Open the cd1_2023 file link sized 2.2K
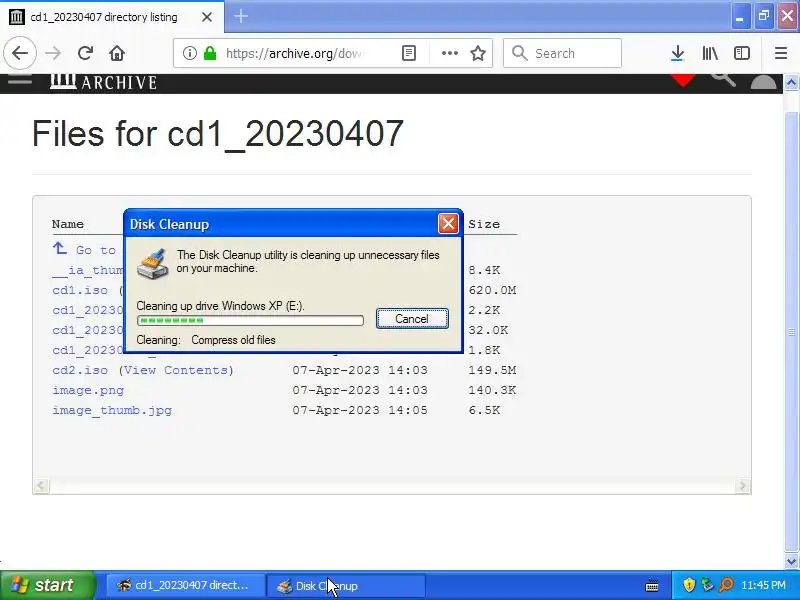The height and width of the screenshot is (600, 800). pyautogui.click(x=88, y=310)
